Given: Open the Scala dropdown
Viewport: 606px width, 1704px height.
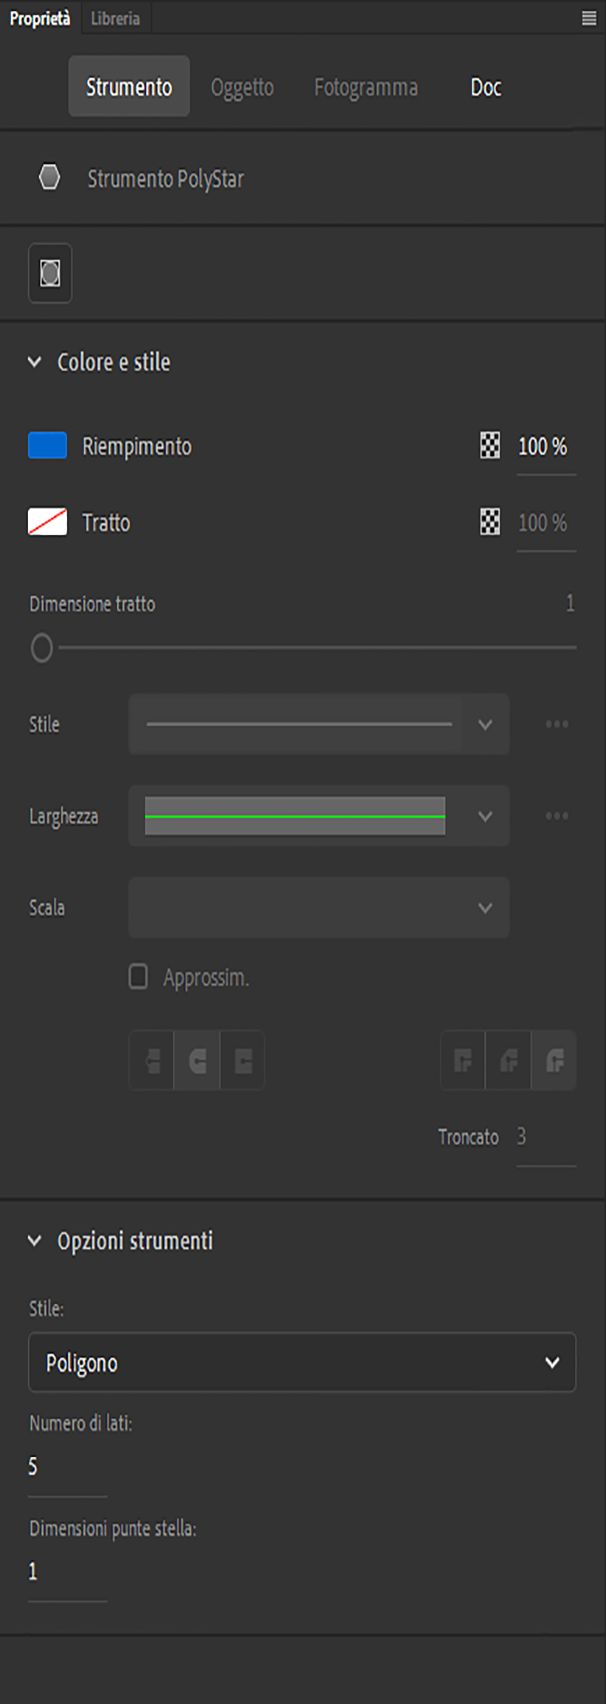Looking at the screenshot, I should (318, 908).
